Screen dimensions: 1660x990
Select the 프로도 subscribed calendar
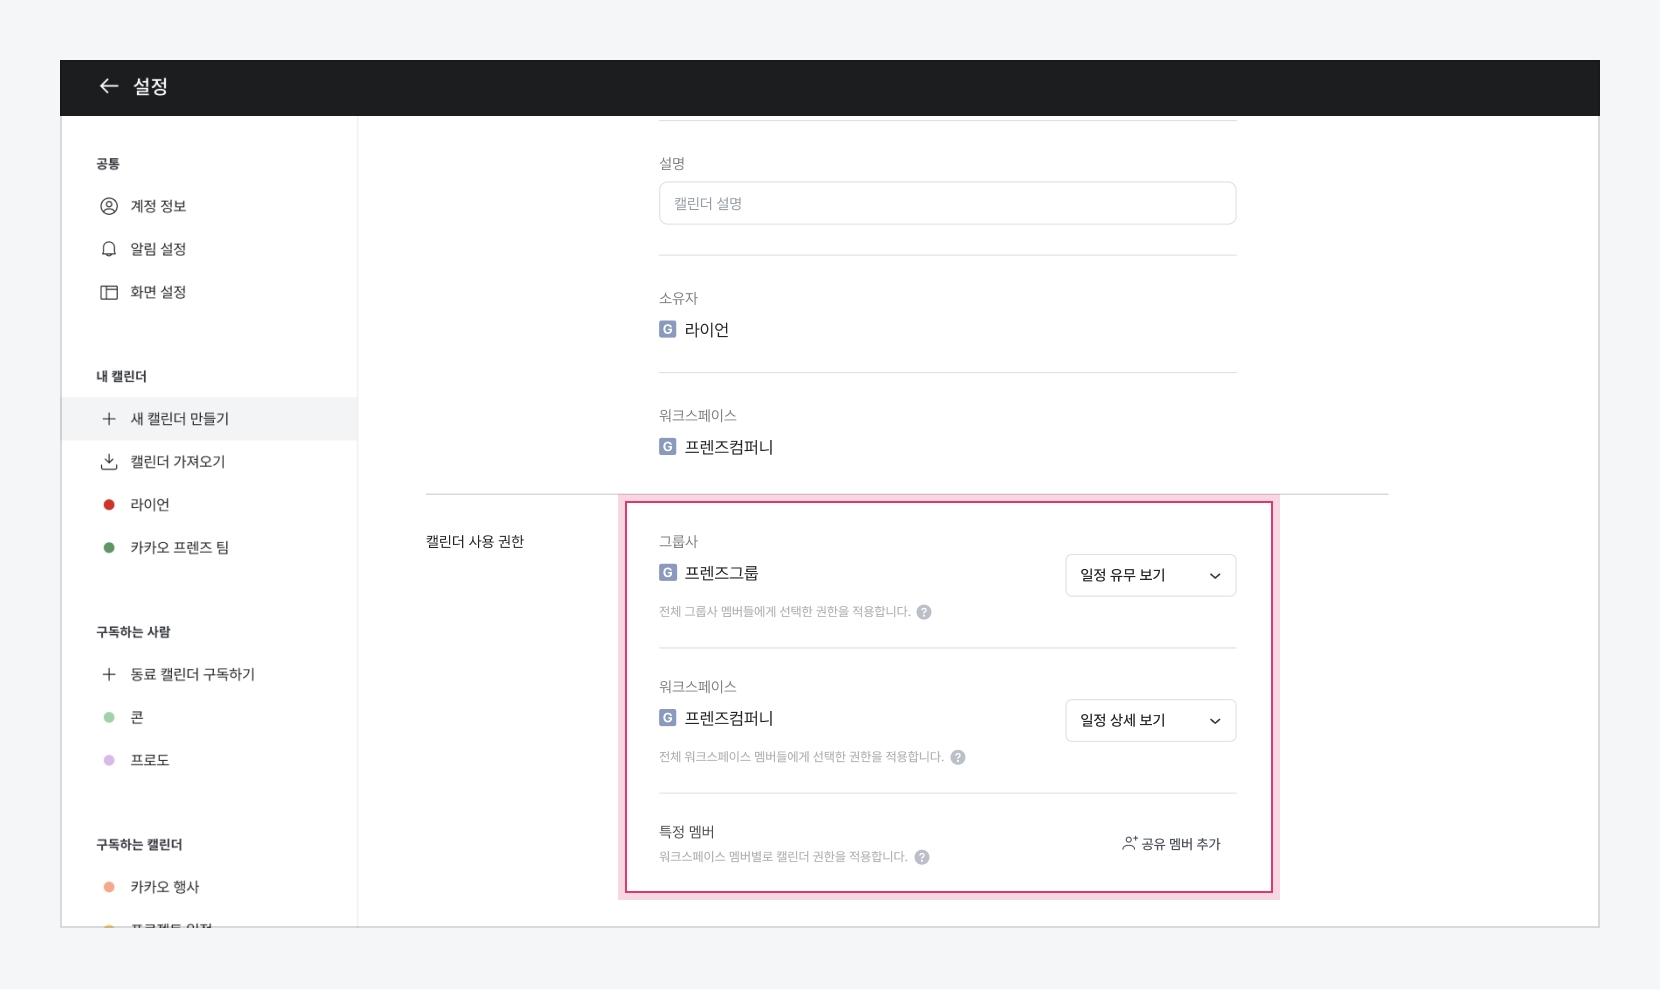pyautogui.click(x=149, y=761)
